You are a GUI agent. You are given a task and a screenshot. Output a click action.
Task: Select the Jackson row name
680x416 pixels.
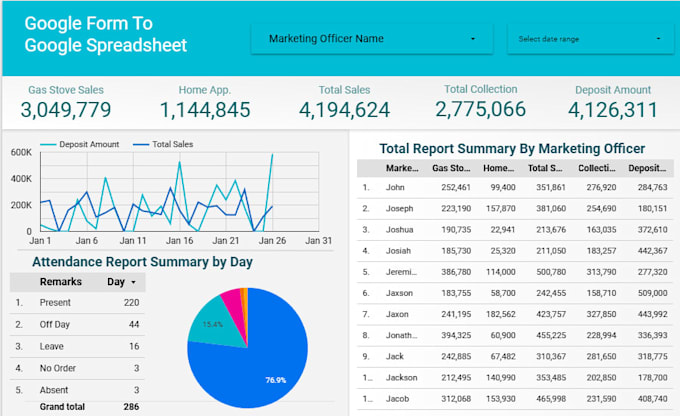point(402,378)
